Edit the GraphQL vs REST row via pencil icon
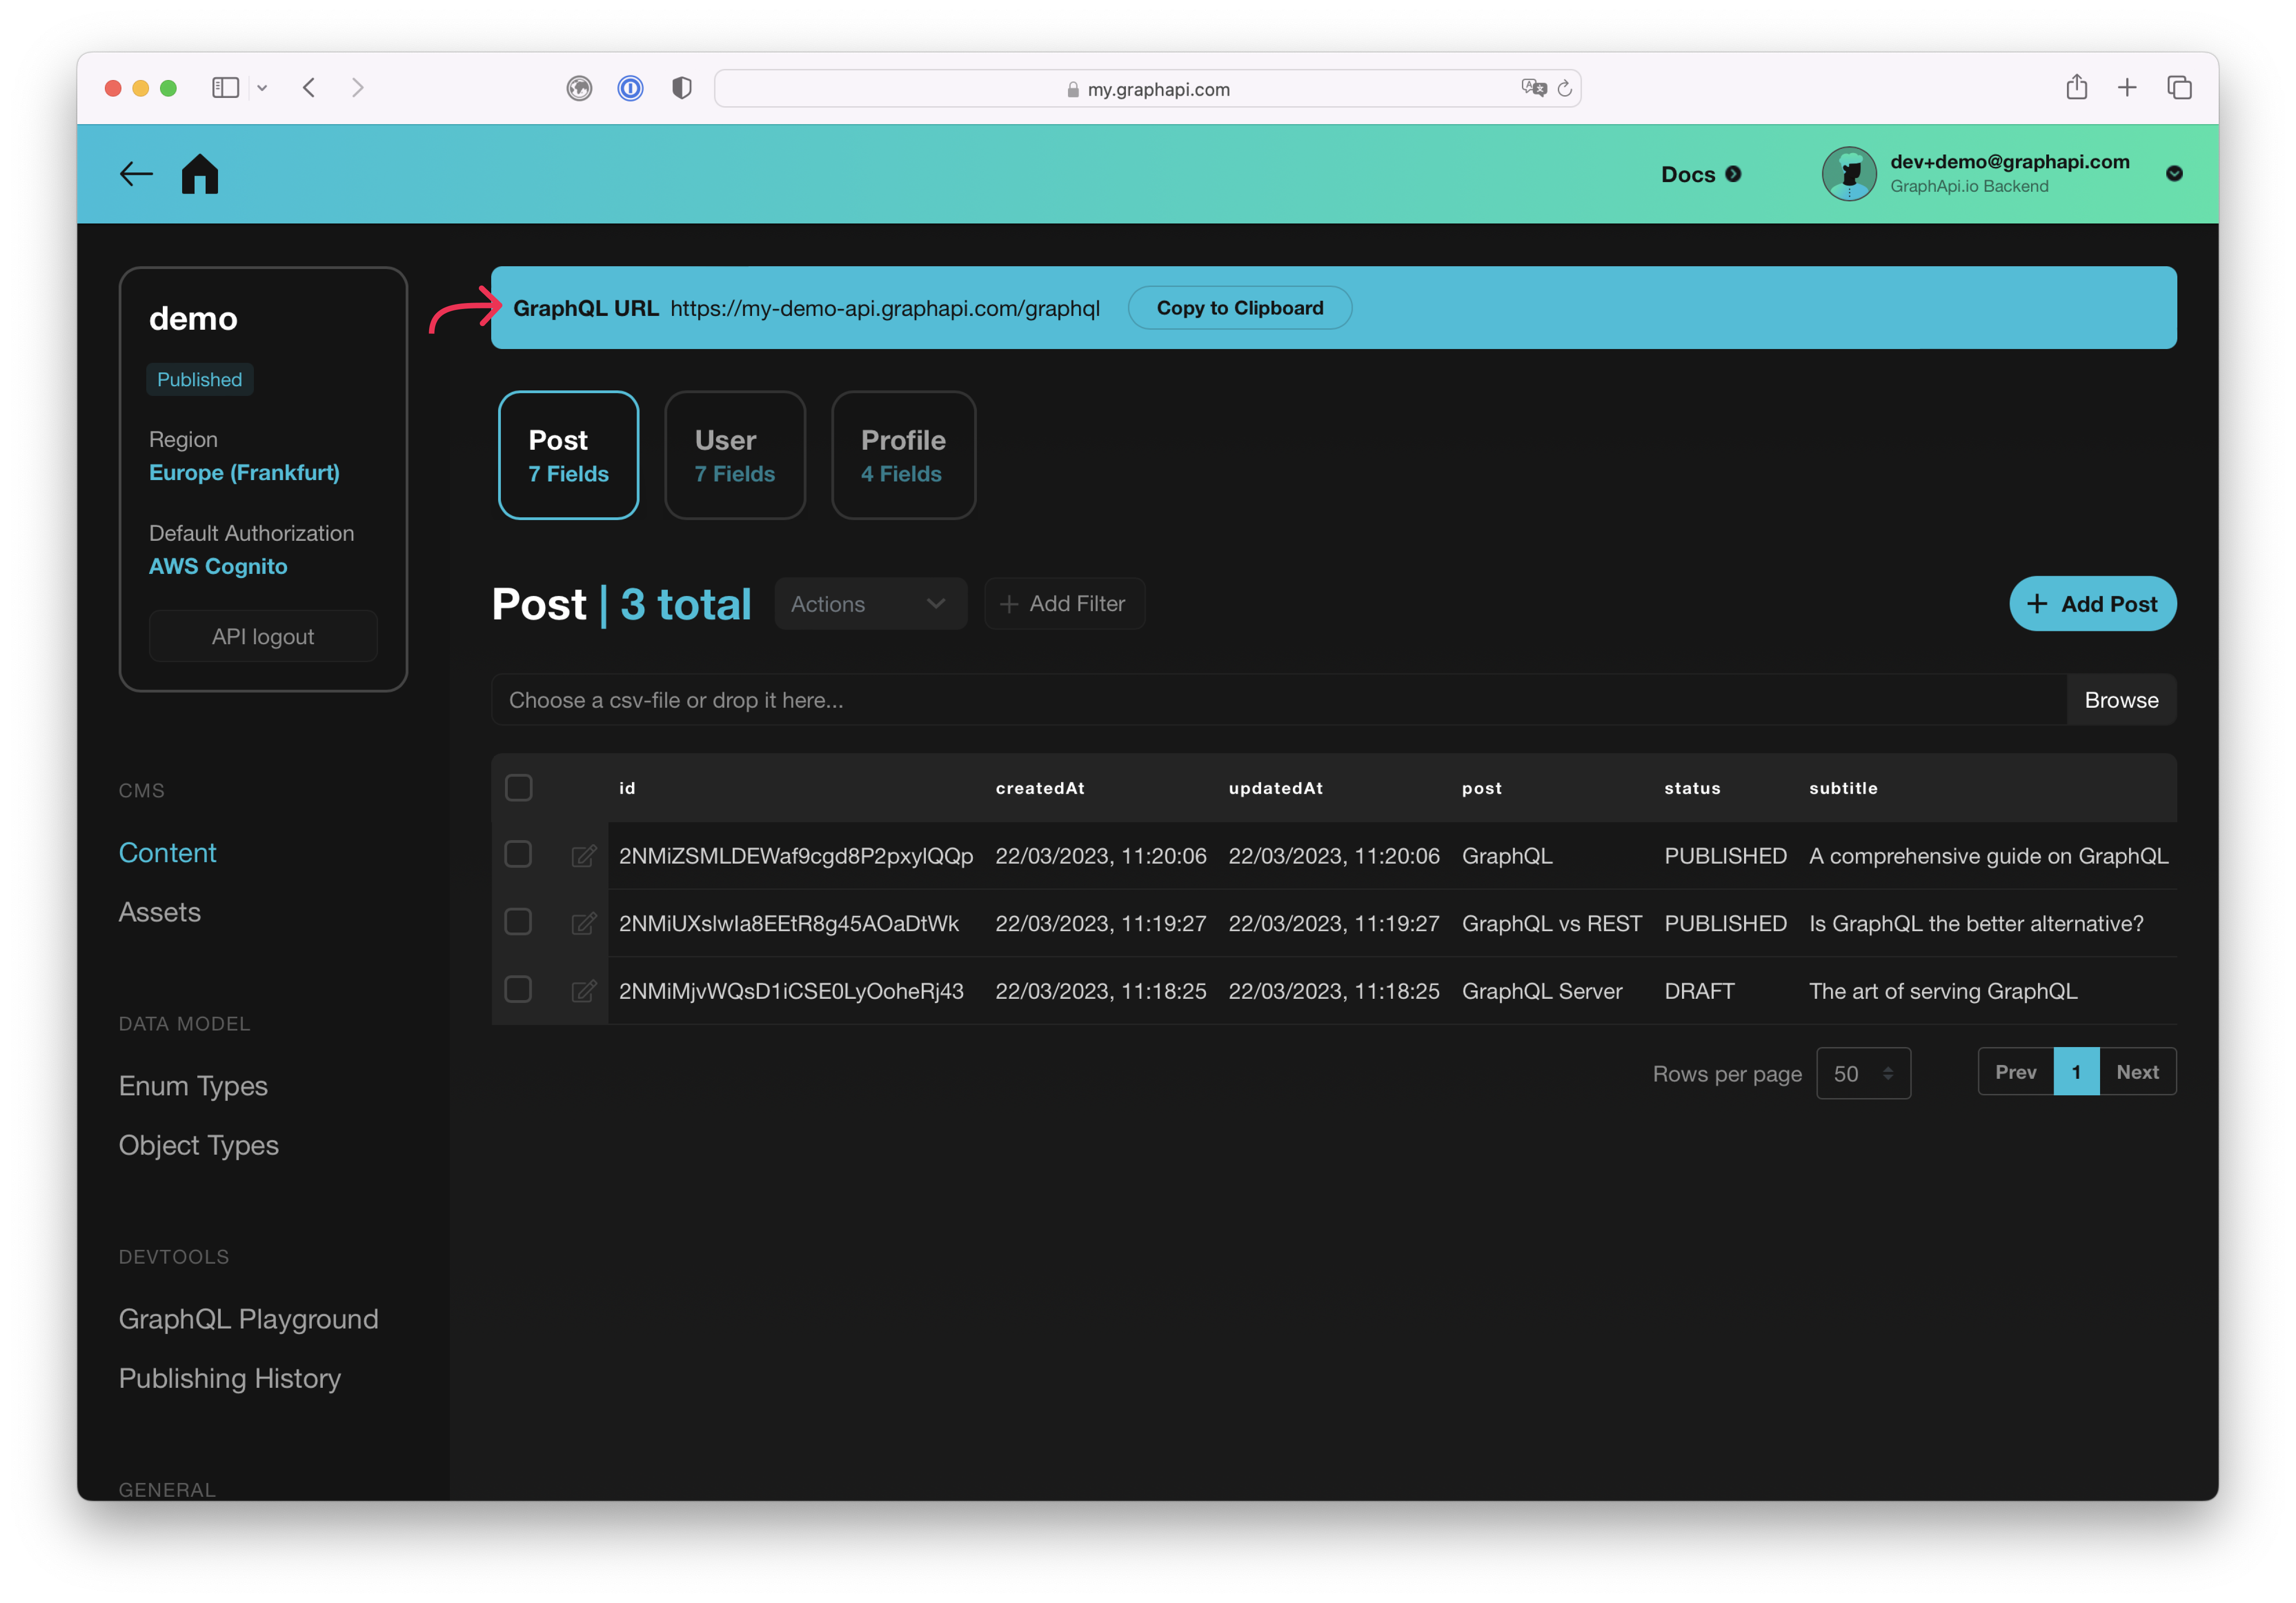2296x1603 pixels. click(x=584, y=923)
